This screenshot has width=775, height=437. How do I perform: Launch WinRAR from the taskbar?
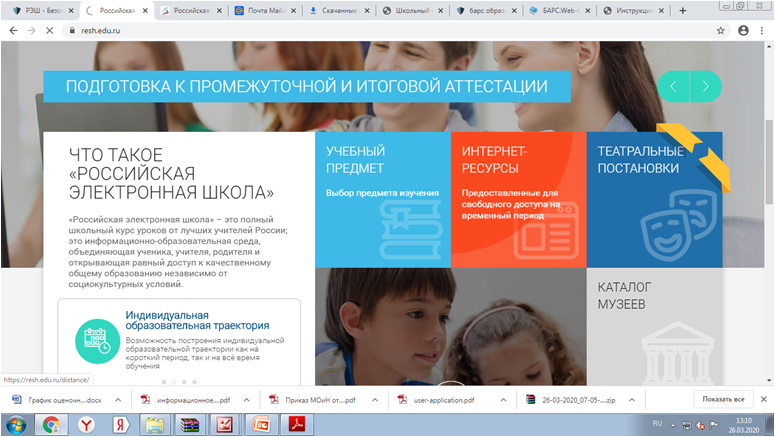pos(188,424)
